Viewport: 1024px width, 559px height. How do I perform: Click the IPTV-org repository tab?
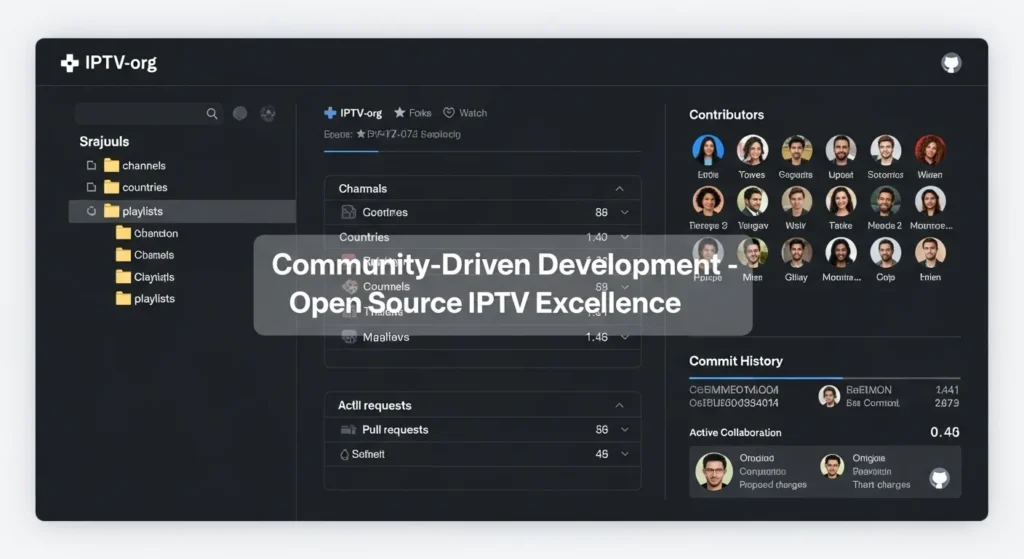(x=353, y=113)
